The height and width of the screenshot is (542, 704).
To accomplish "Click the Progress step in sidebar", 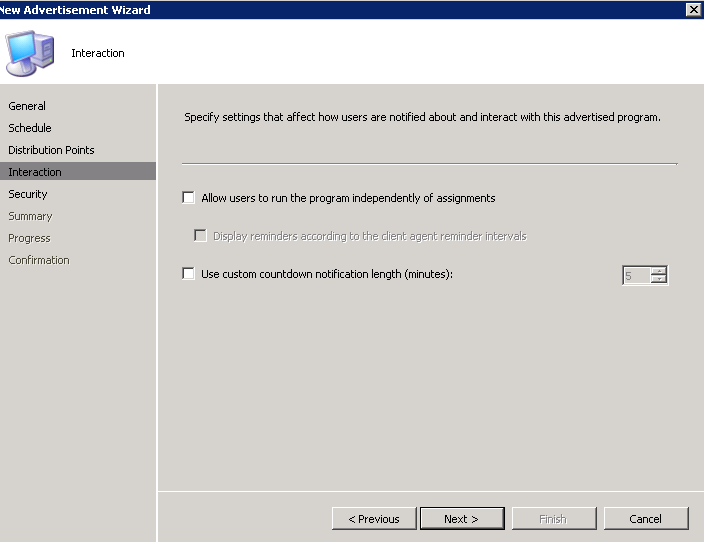I will (x=29, y=238).
